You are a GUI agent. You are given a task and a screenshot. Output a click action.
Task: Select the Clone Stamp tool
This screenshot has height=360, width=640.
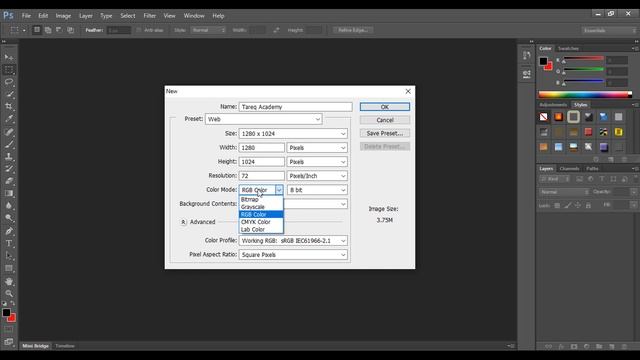[x=9, y=156]
